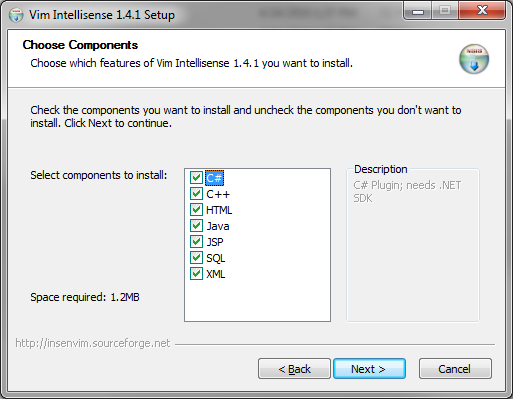Select the HTML item in the components list
Viewport: 513px width, 399px height.
219,210
